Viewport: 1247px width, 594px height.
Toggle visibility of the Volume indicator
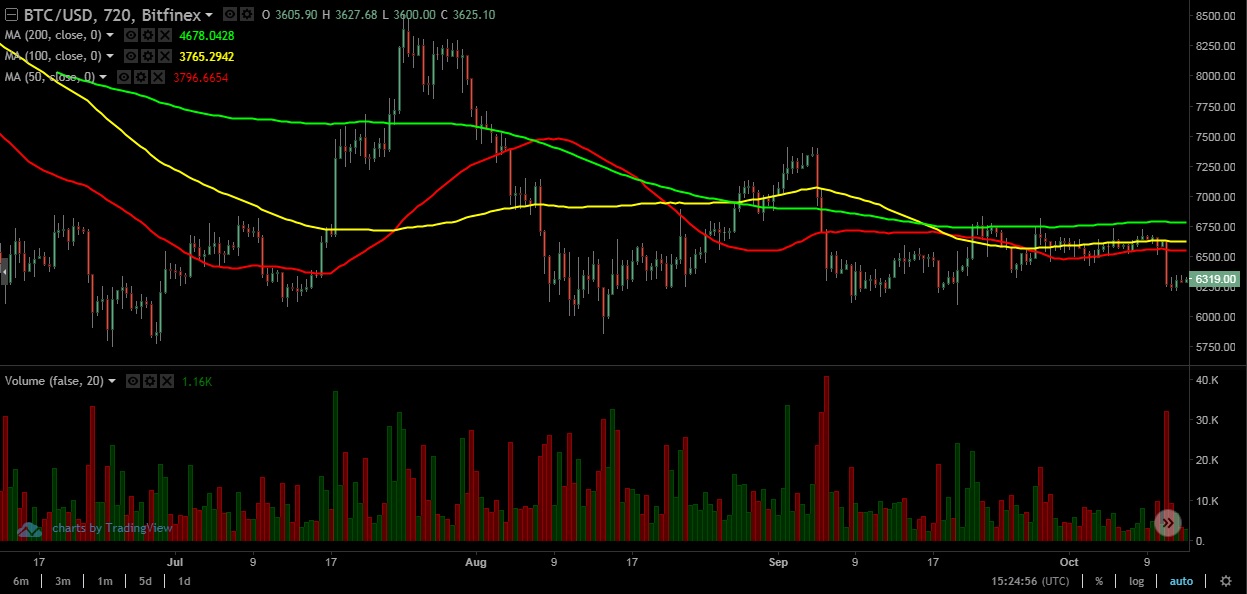click(x=133, y=382)
